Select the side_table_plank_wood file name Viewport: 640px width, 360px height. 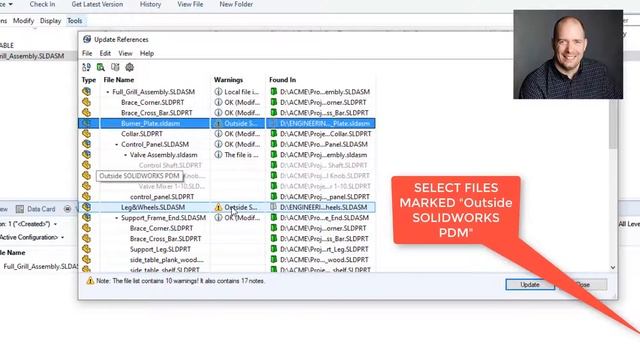(167, 260)
